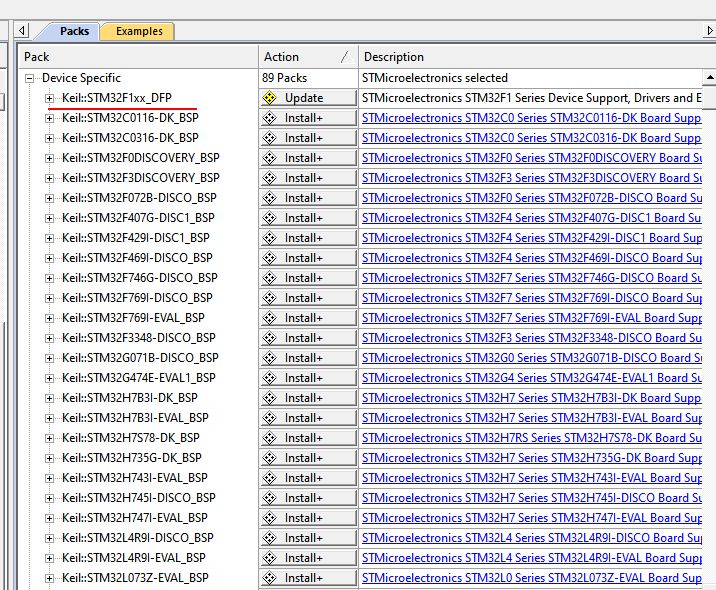Expand Keil::STM32F072B-DISCO_BSP node

tap(49, 198)
